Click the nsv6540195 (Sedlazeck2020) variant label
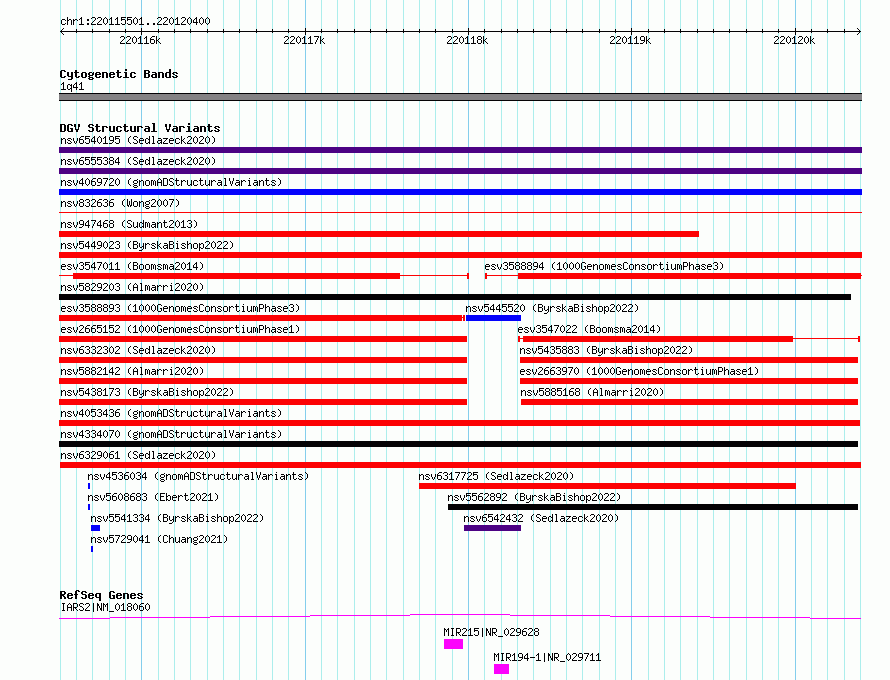 [x=138, y=140]
